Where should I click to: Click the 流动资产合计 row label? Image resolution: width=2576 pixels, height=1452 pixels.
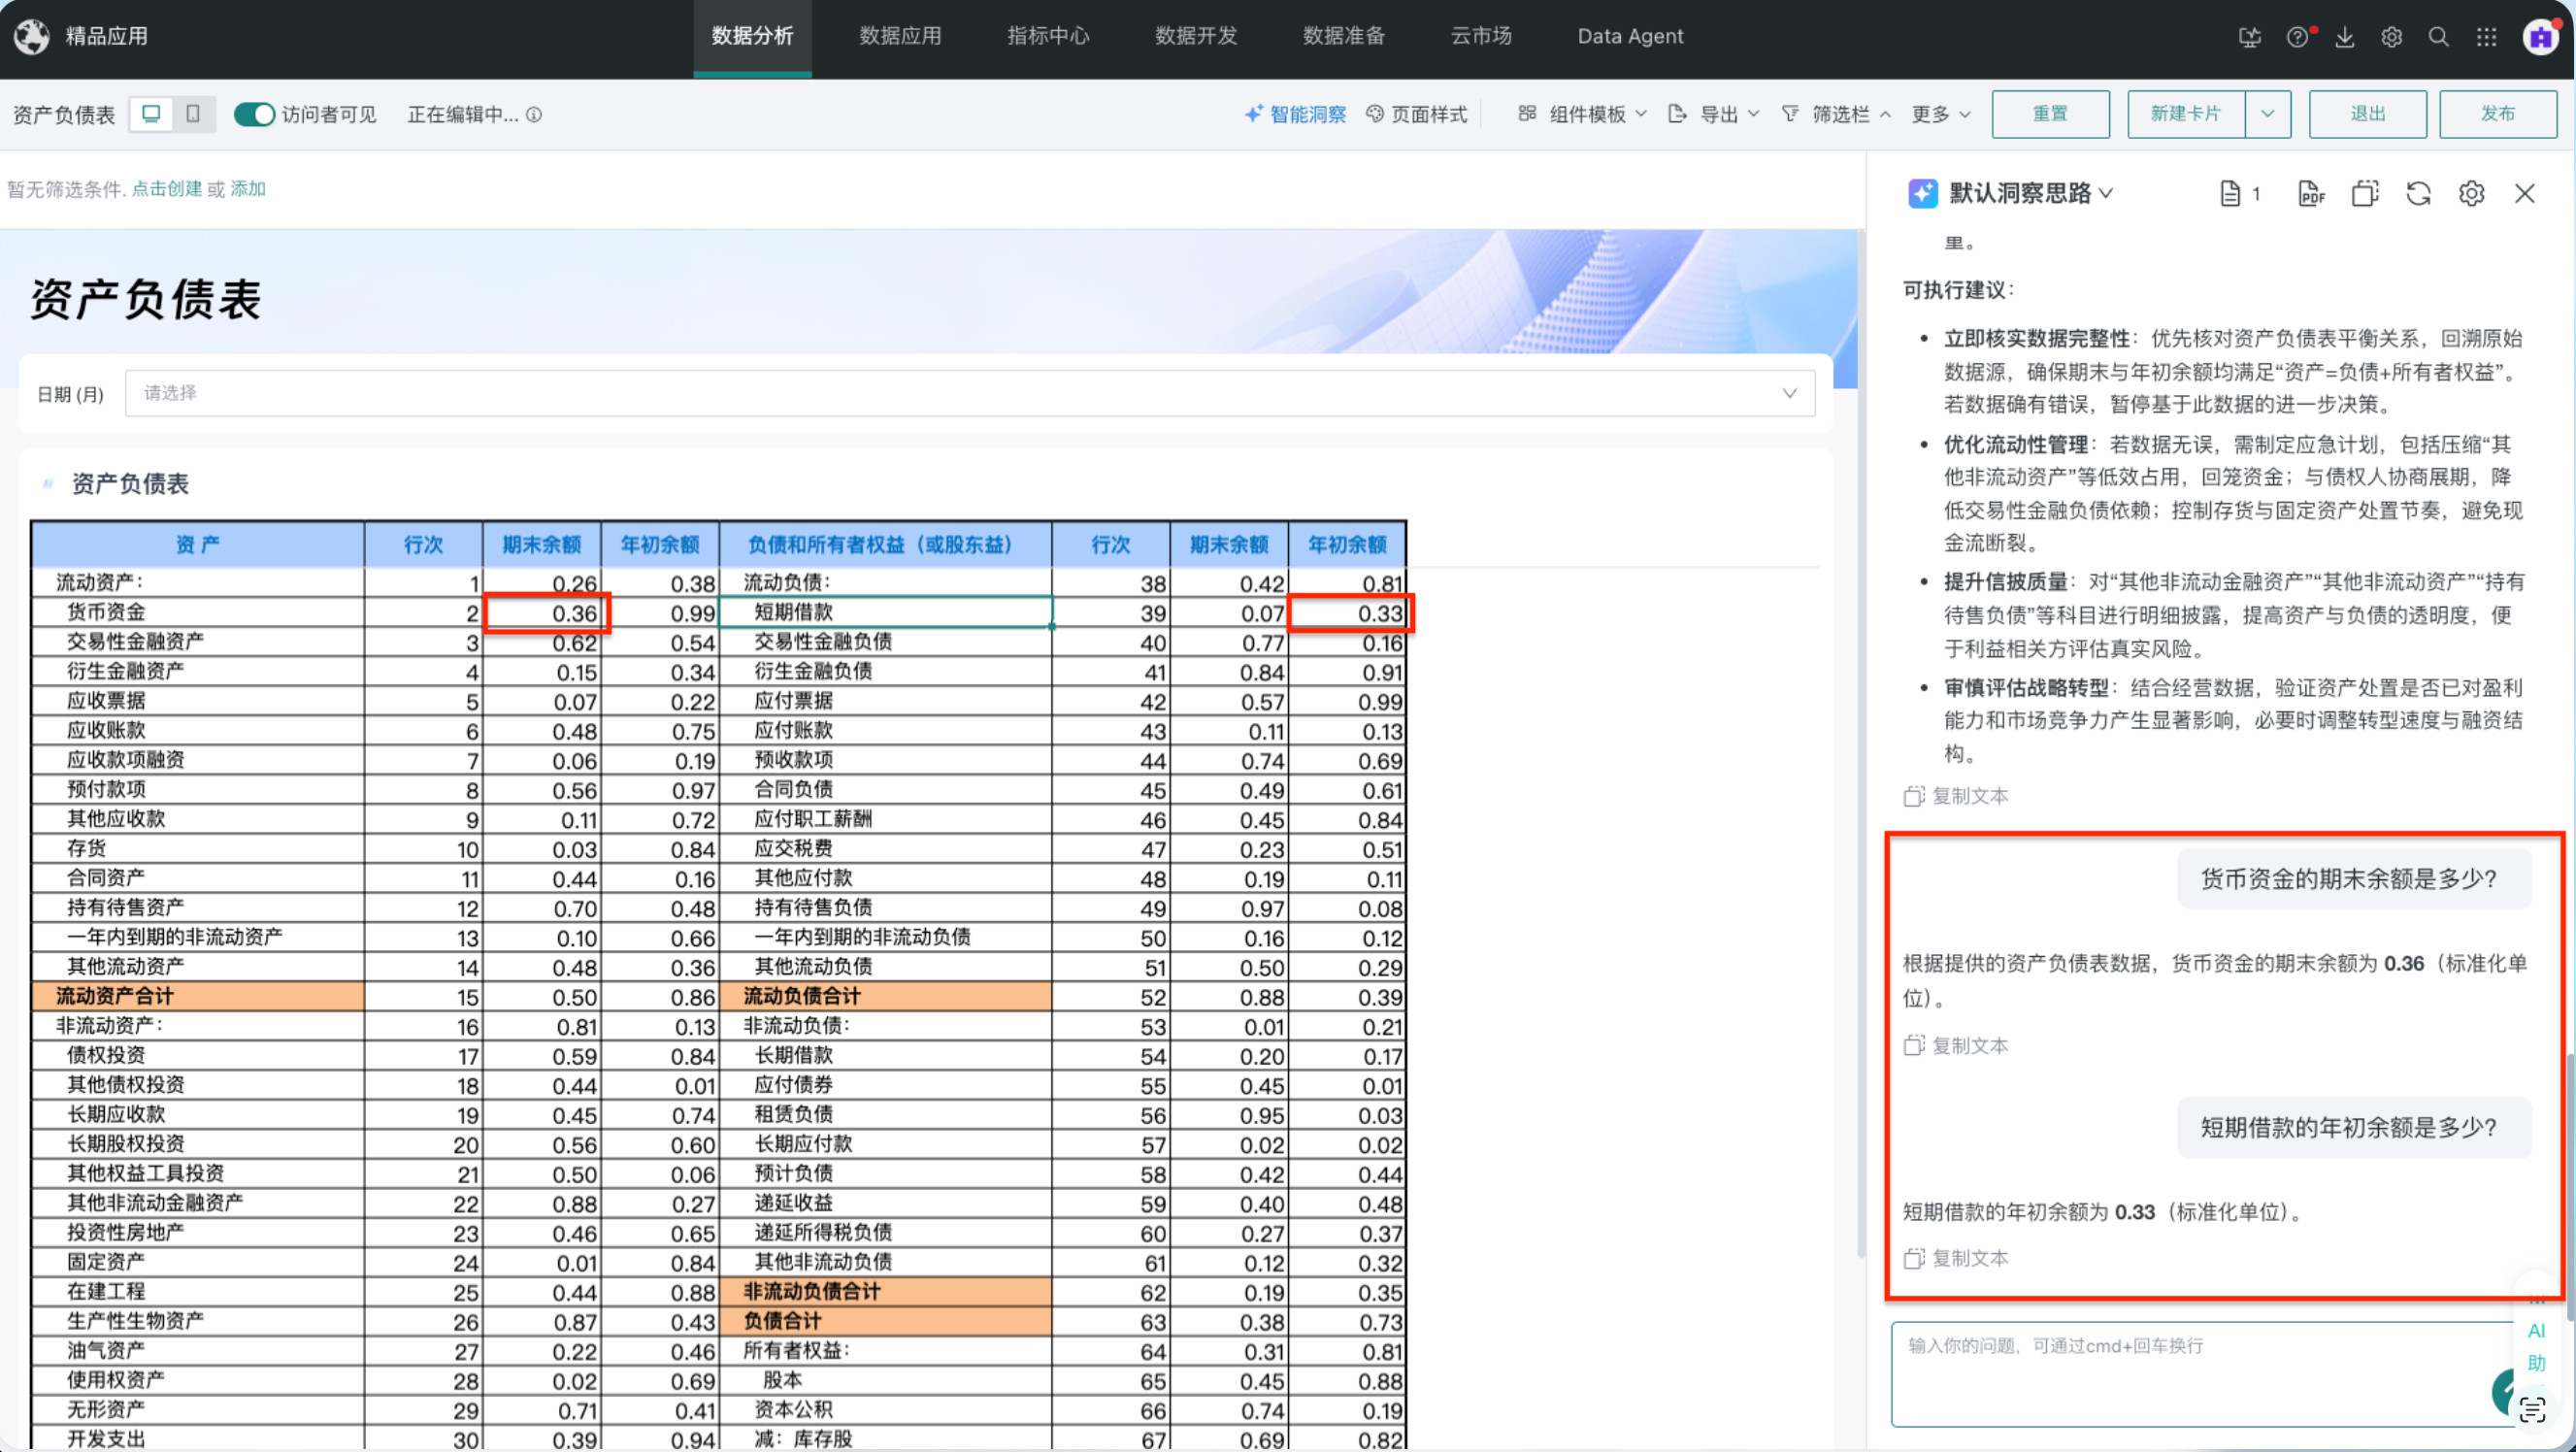point(115,996)
